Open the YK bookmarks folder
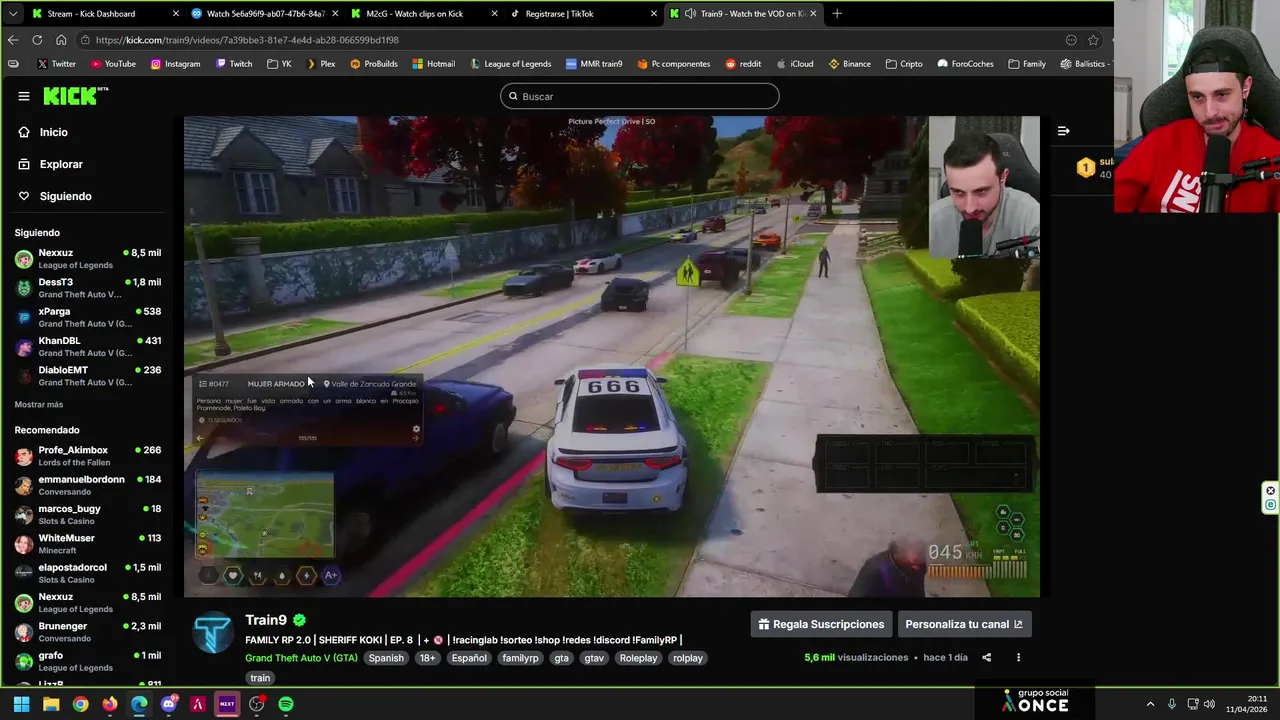The width and height of the screenshot is (1280, 720). pyautogui.click(x=279, y=64)
